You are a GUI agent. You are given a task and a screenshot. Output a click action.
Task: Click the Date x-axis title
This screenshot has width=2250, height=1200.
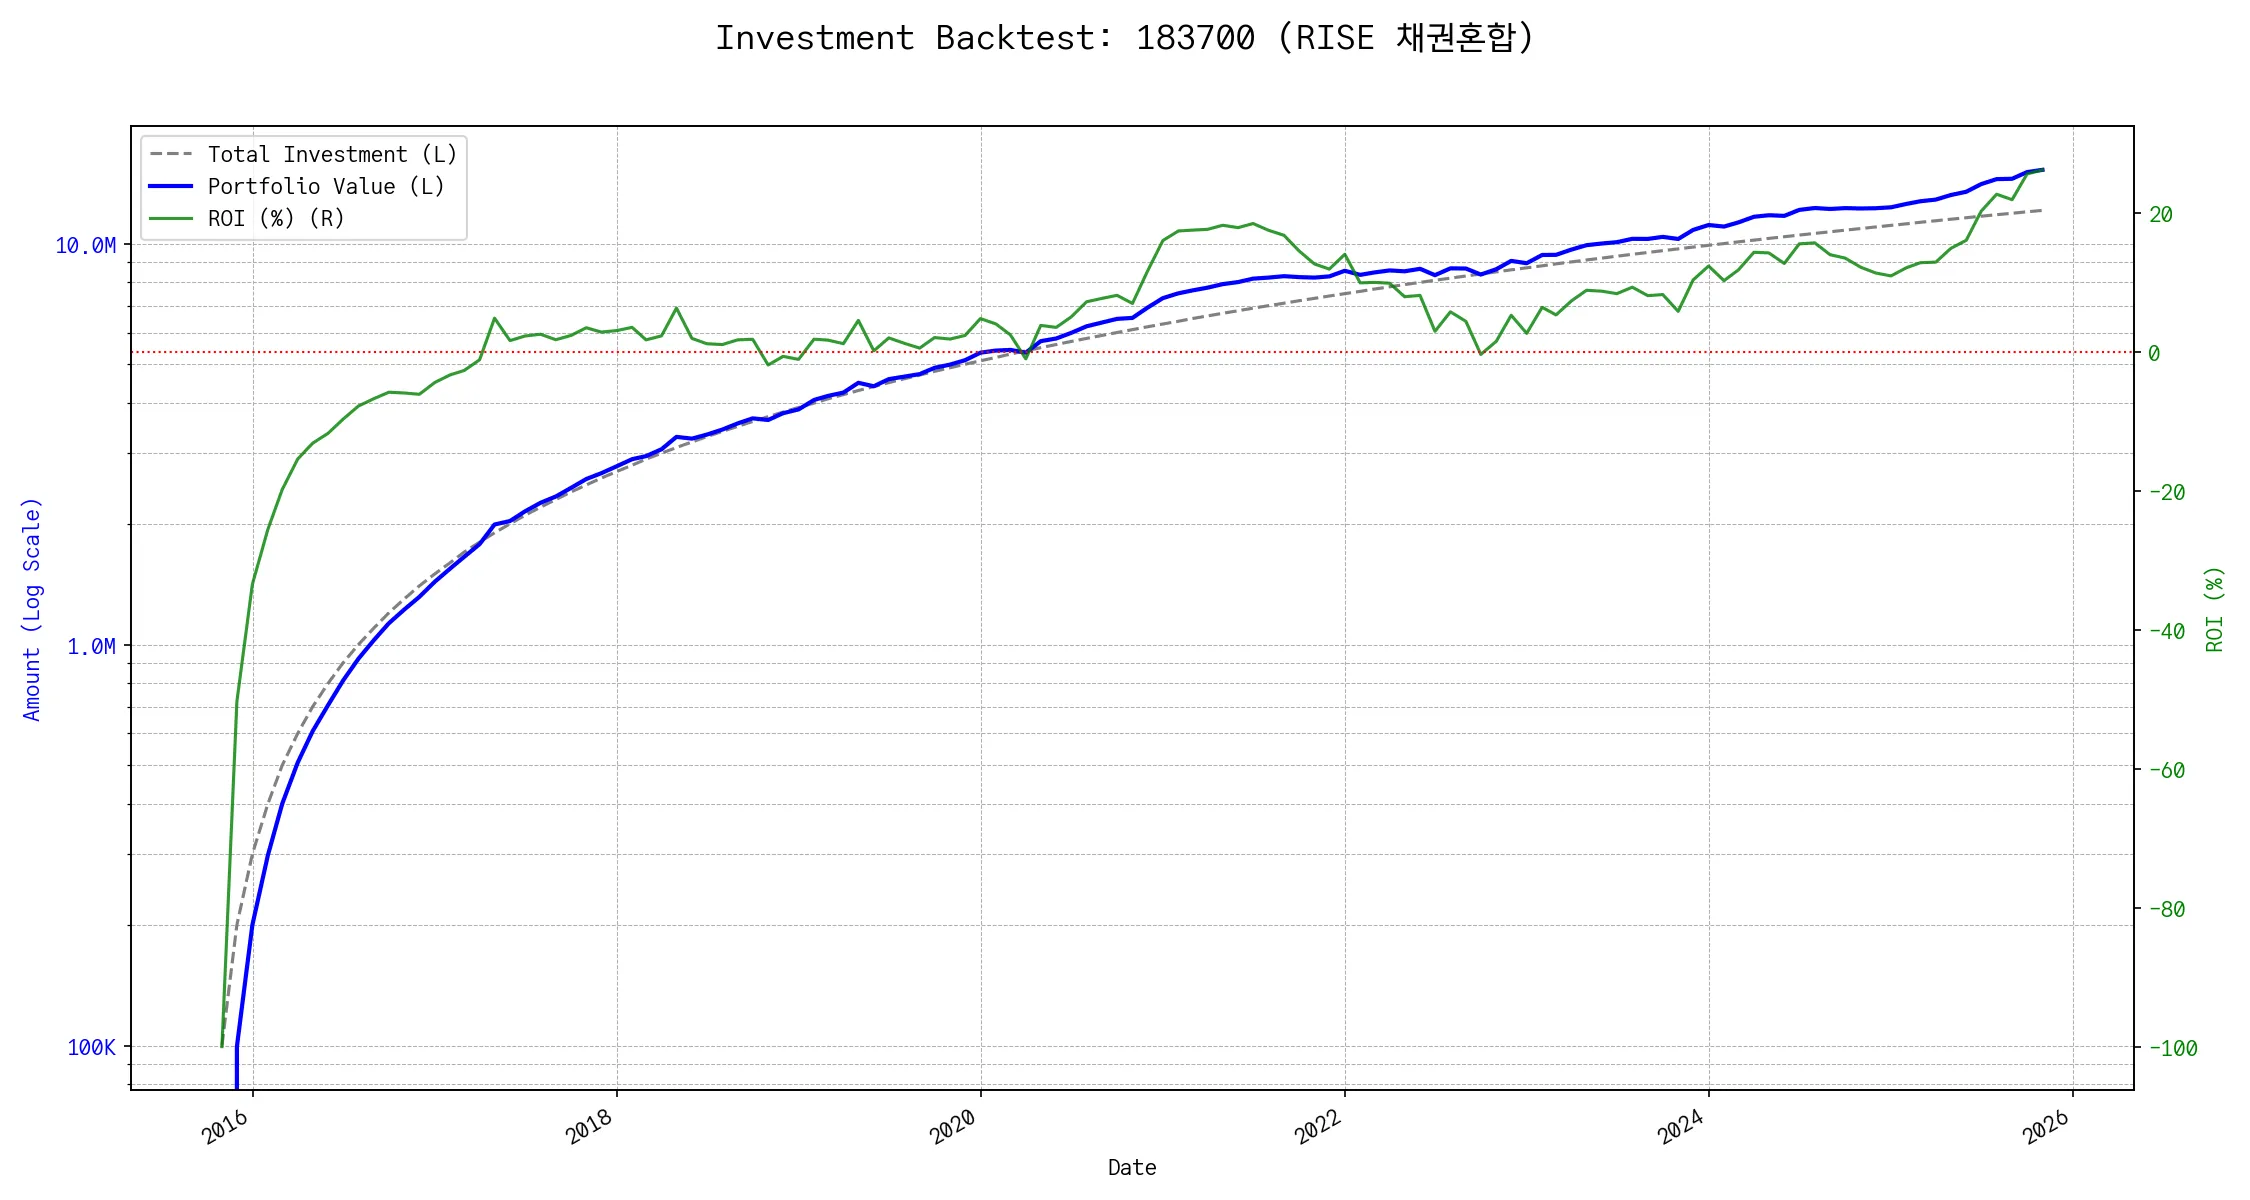[x=1132, y=1167]
